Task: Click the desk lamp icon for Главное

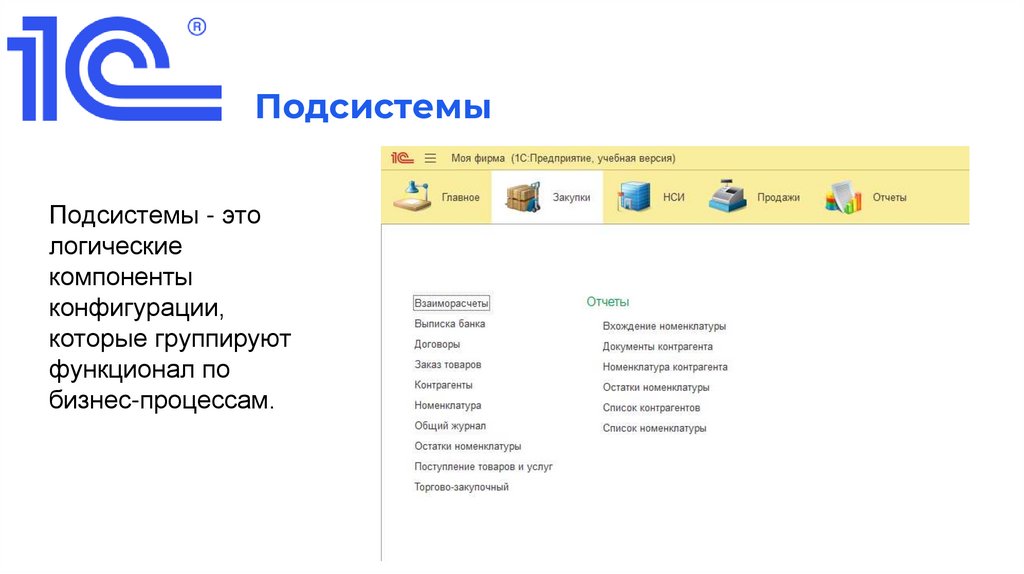Action: [411, 197]
